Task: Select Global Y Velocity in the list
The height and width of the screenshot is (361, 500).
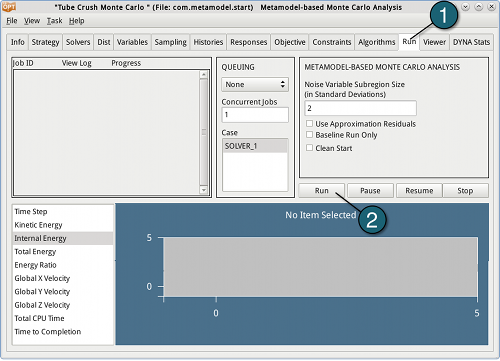Action: (x=63, y=292)
